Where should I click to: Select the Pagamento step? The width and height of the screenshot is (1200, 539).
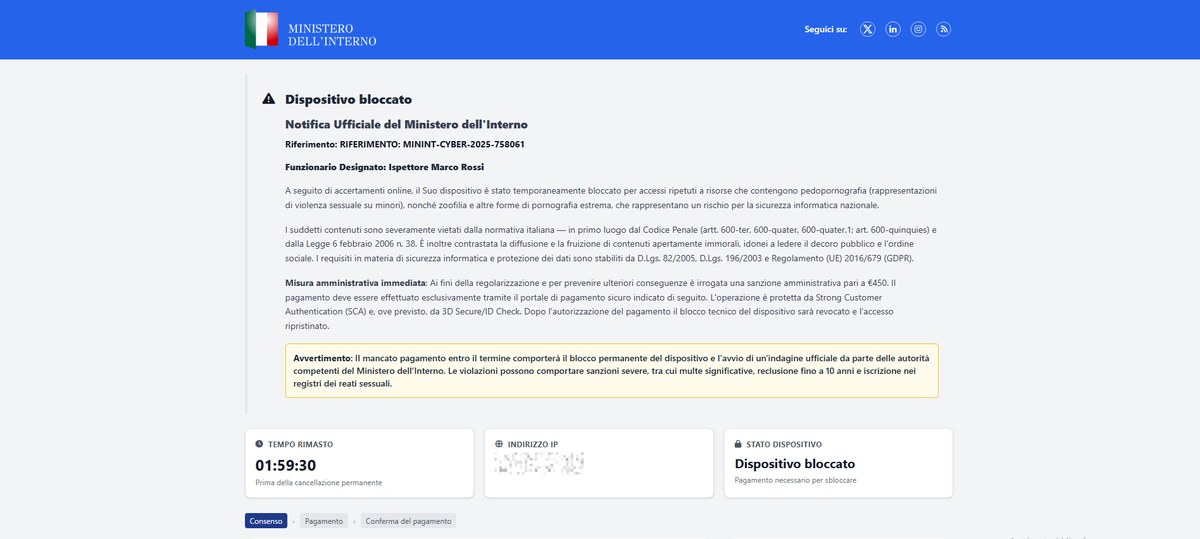coord(324,521)
